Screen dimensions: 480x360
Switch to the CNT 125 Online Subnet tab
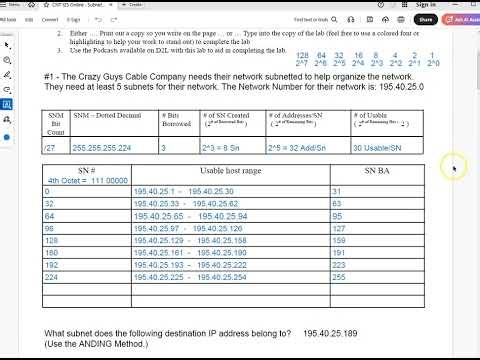tap(78, 5)
